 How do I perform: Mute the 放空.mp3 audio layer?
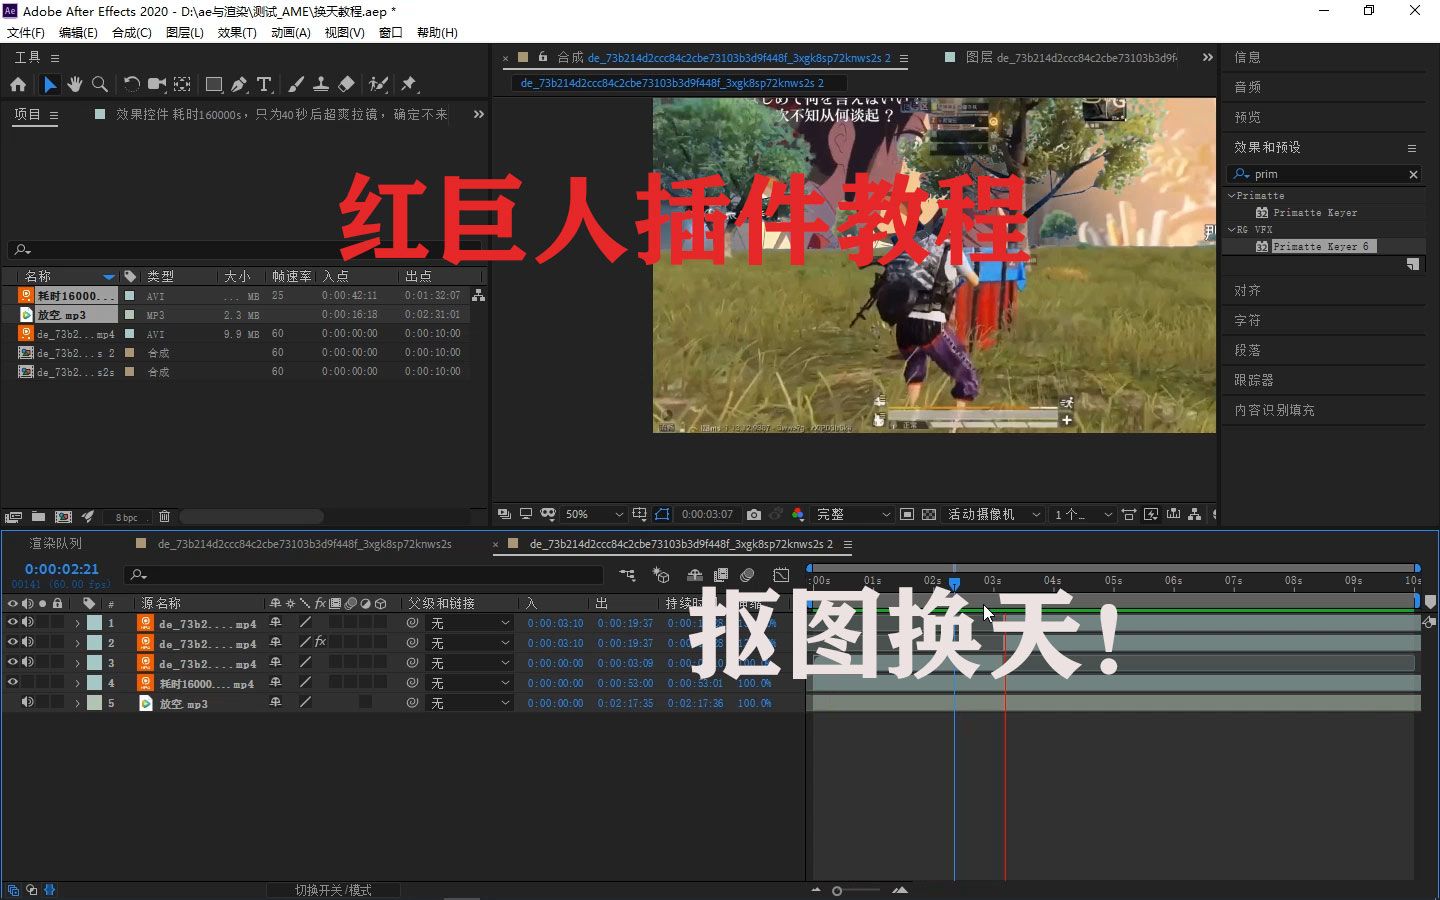[x=27, y=703]
